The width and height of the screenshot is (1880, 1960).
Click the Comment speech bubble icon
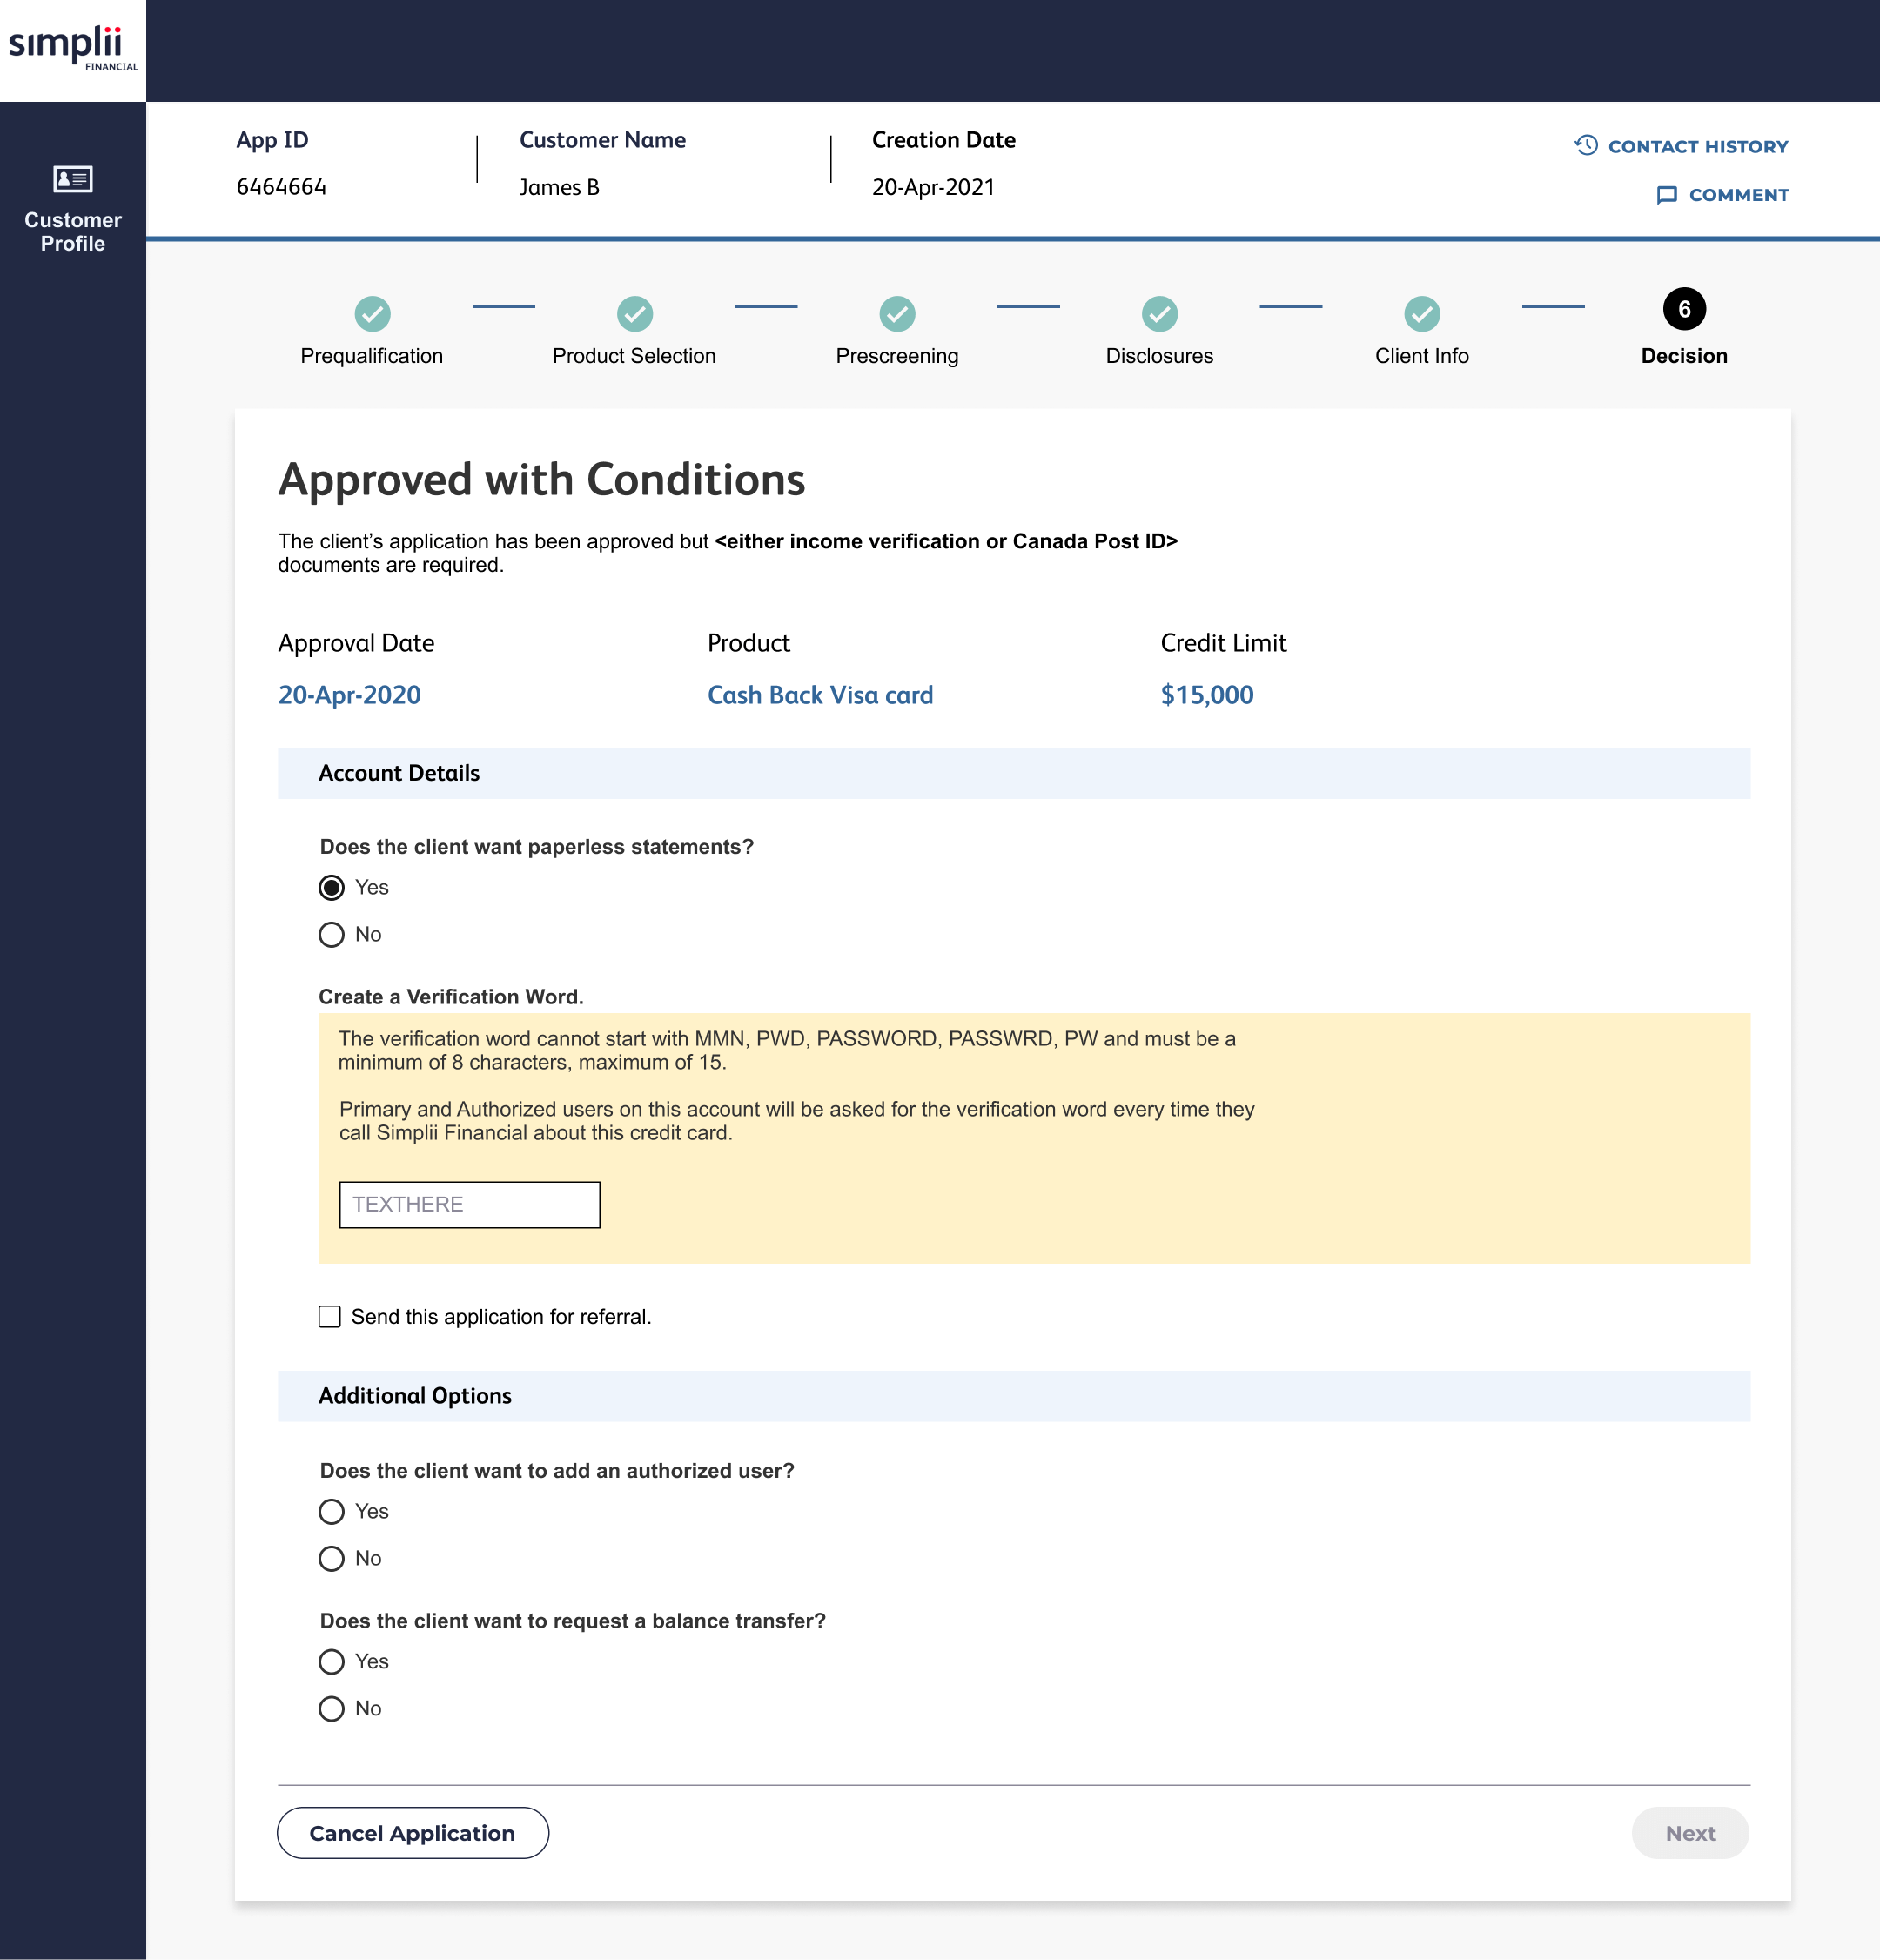1666,195
